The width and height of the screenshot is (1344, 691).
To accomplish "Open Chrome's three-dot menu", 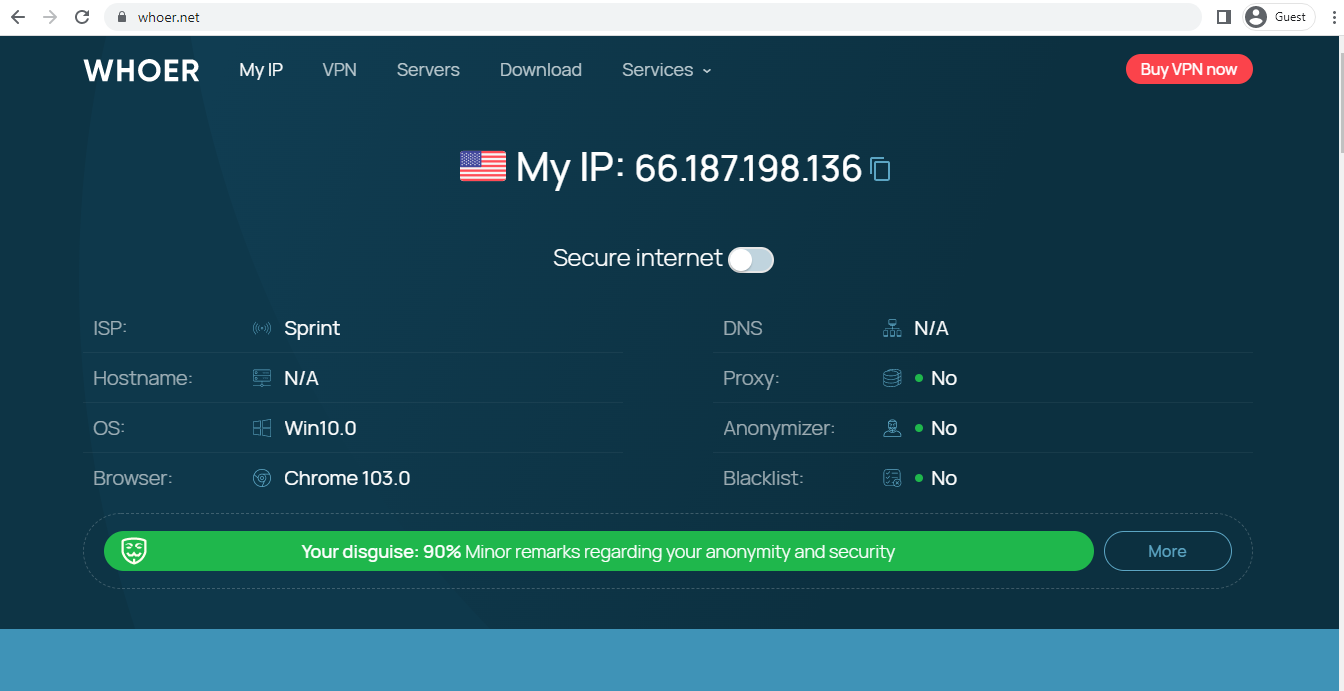I will (1335, 17).
